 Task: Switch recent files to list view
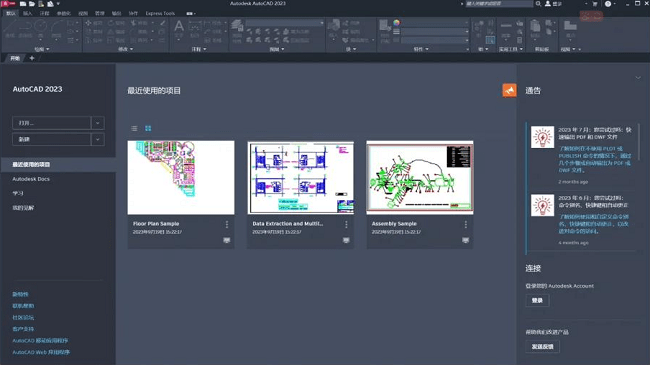click(x=134, y=129)
